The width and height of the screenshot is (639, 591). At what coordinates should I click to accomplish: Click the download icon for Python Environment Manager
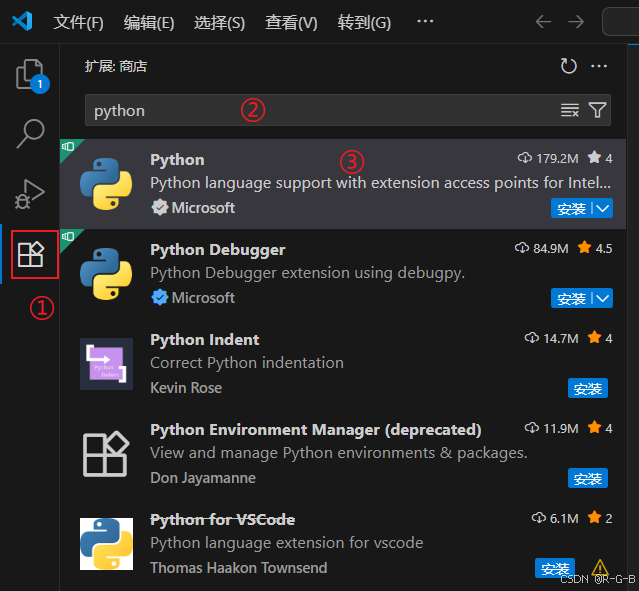pos(531,428)
